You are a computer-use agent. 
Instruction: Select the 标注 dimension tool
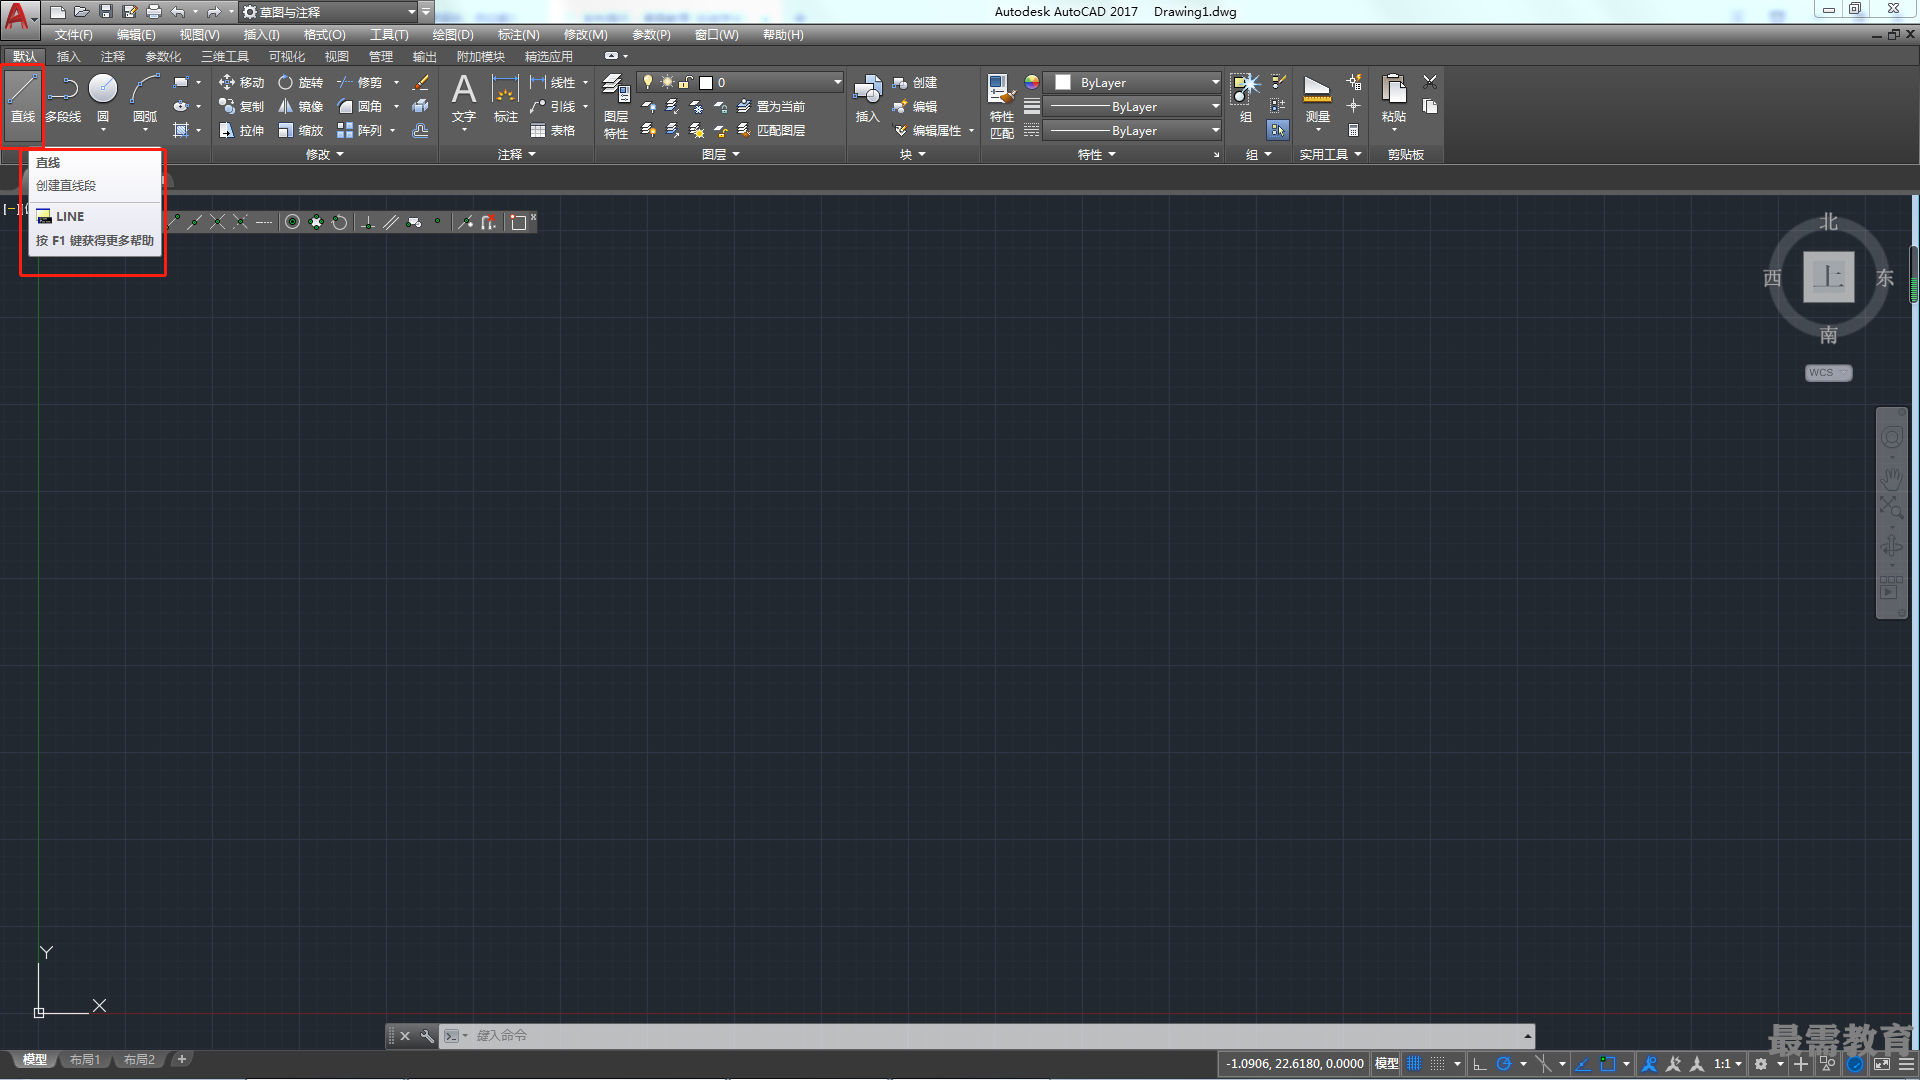[x=505, y=99]
